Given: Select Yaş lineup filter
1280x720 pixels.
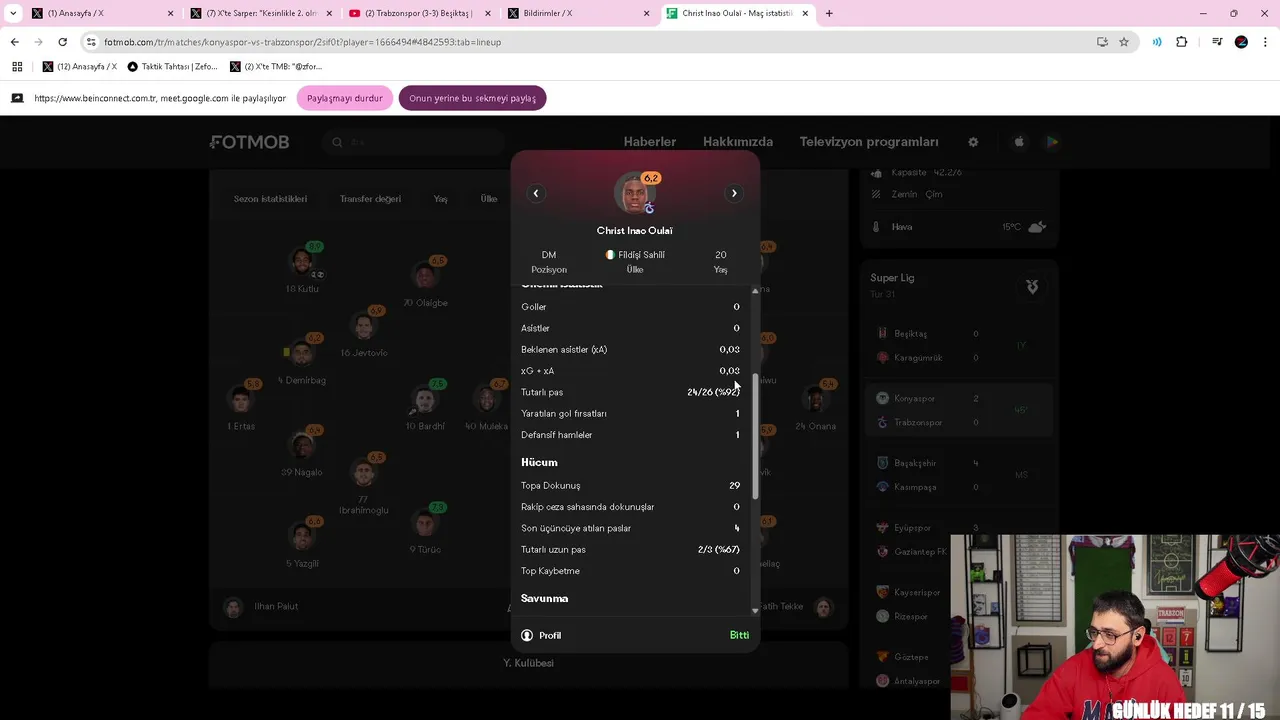Looking at the screenshot, I should [440, 199].
